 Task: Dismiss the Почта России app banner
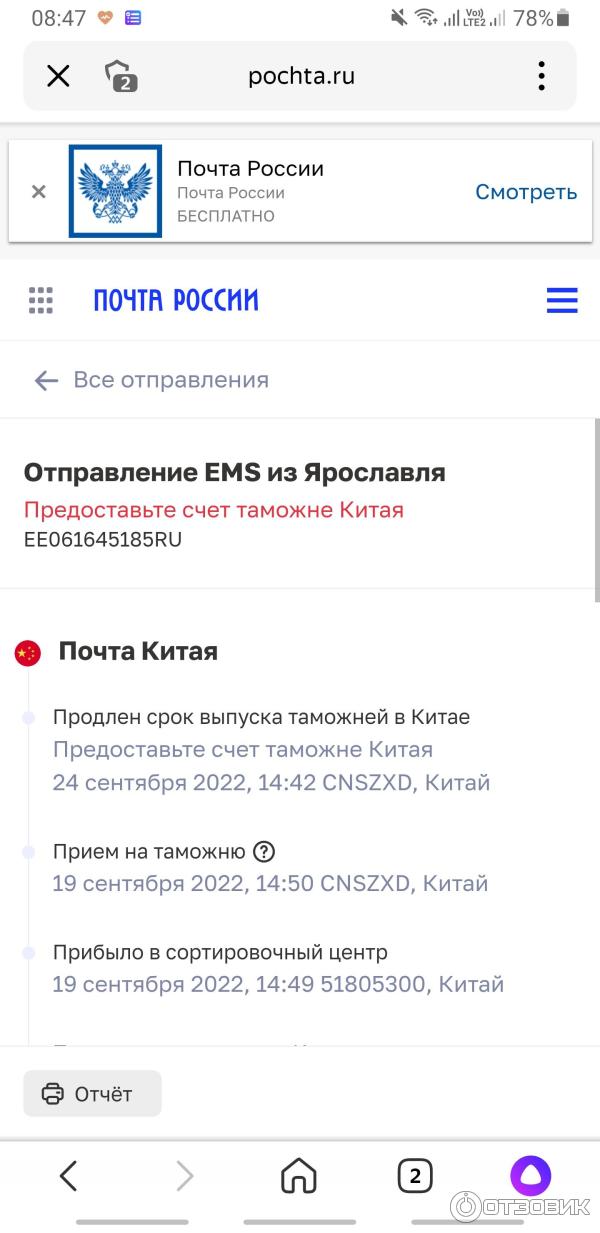tap(39, 192)
